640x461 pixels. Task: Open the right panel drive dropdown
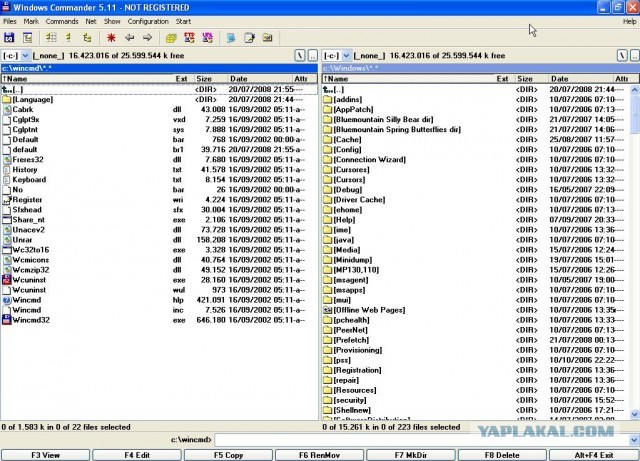346,56
